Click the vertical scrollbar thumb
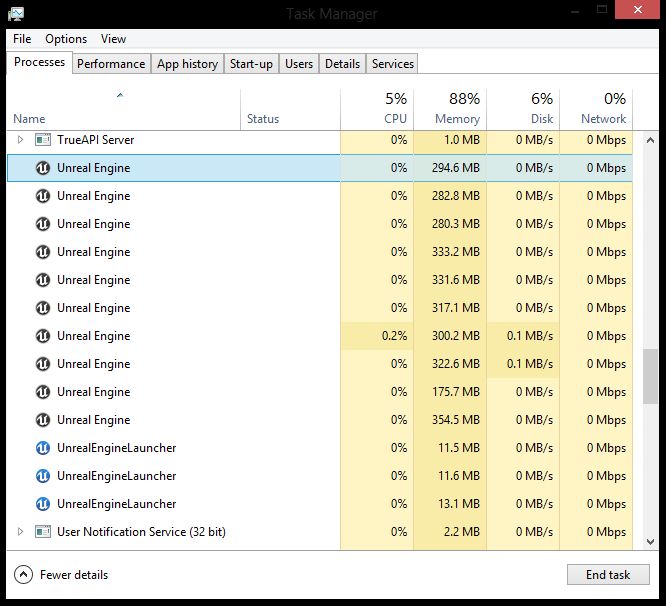Viewport: 666px width, 606px height. (x=650, y=376)
